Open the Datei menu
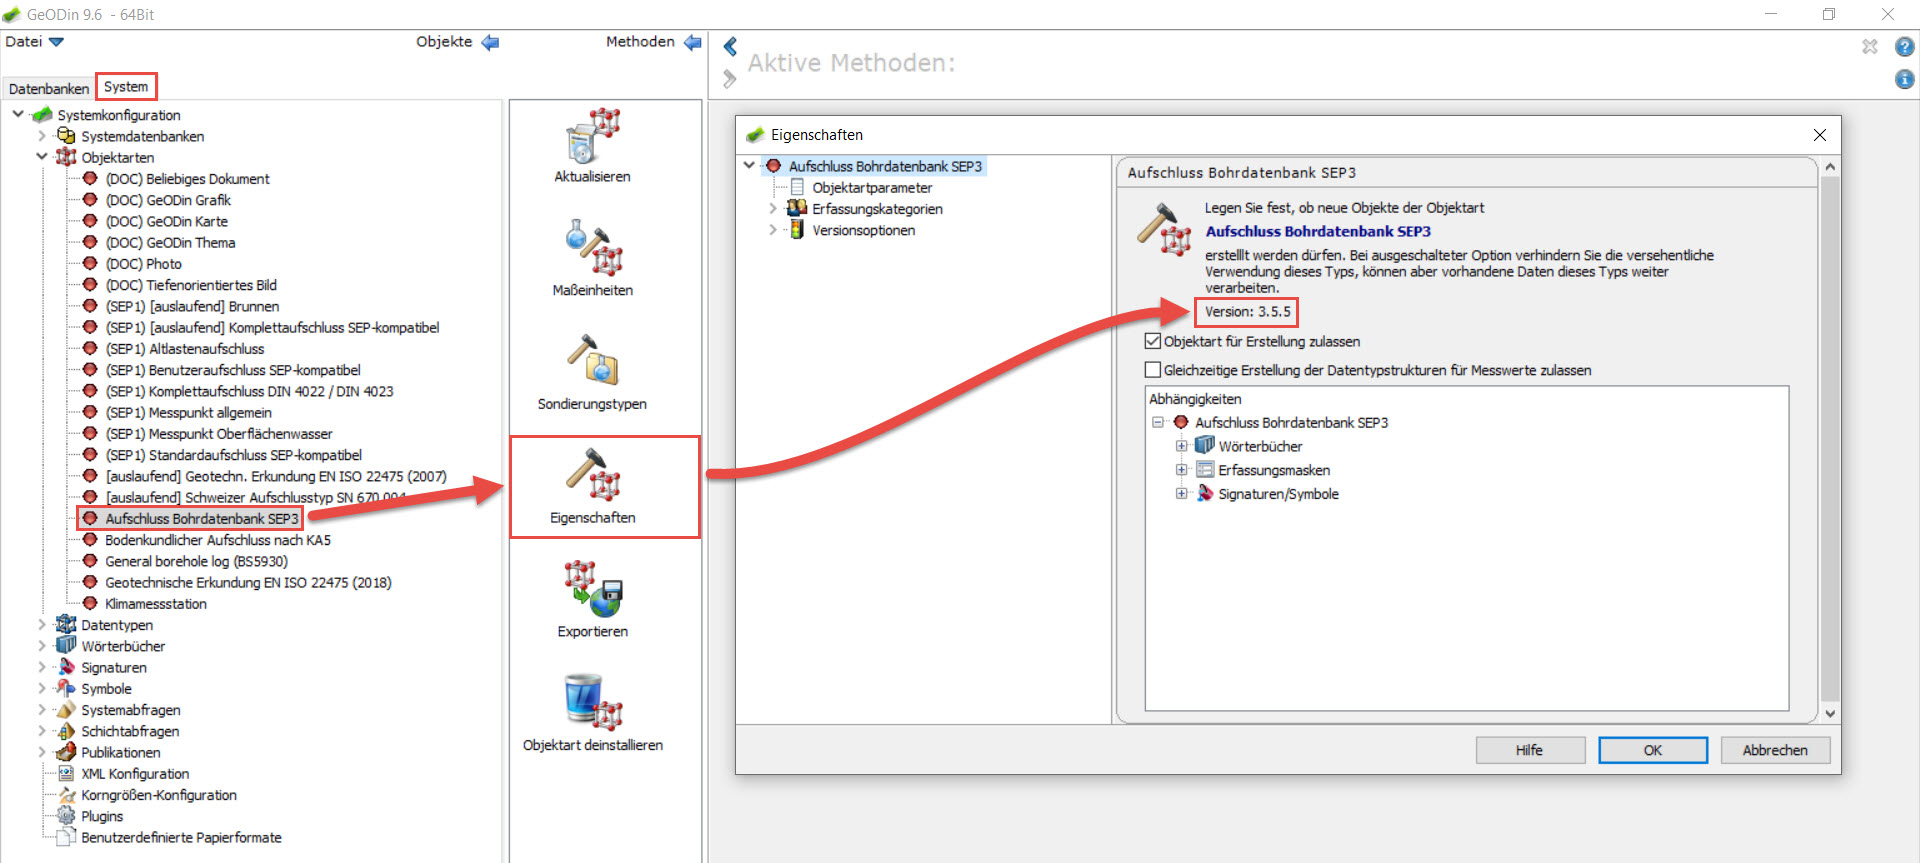This screenshot has width=1920, height=863. click(x=34, y=42)
